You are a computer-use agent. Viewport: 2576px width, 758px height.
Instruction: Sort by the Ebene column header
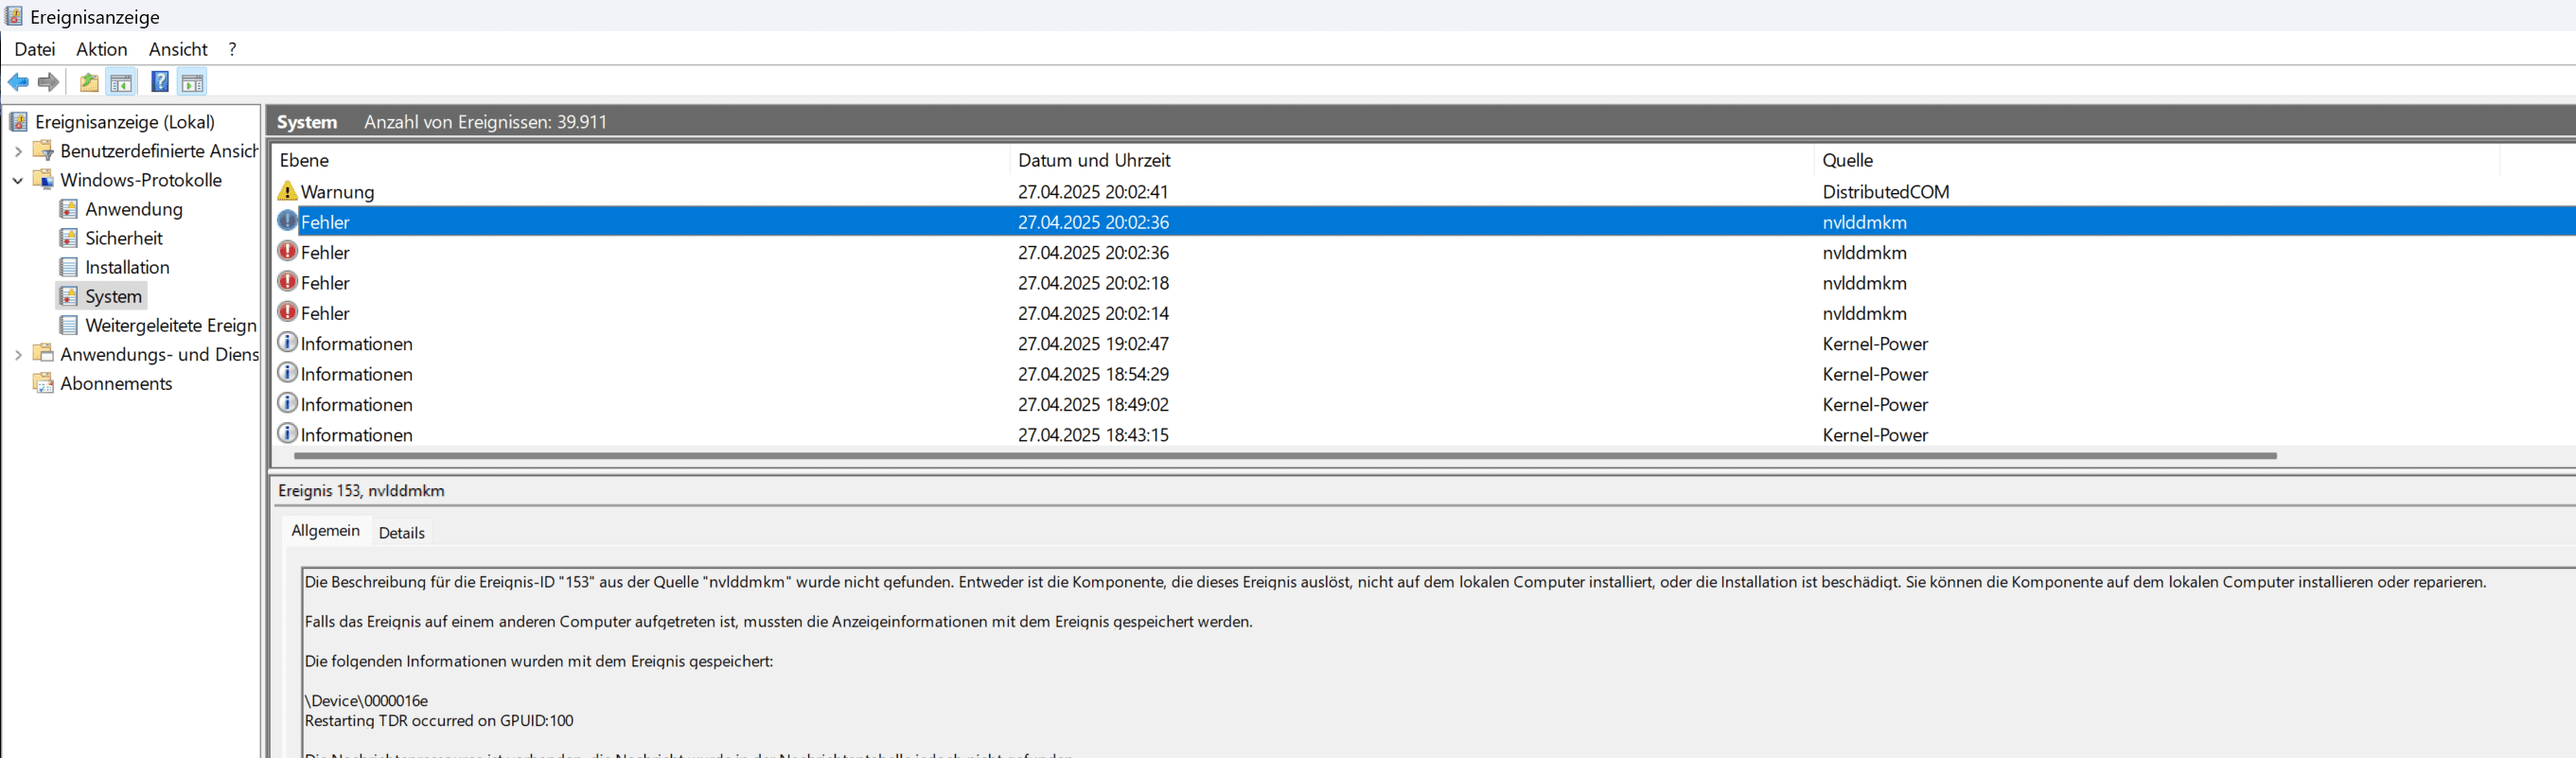click(640, 160)
